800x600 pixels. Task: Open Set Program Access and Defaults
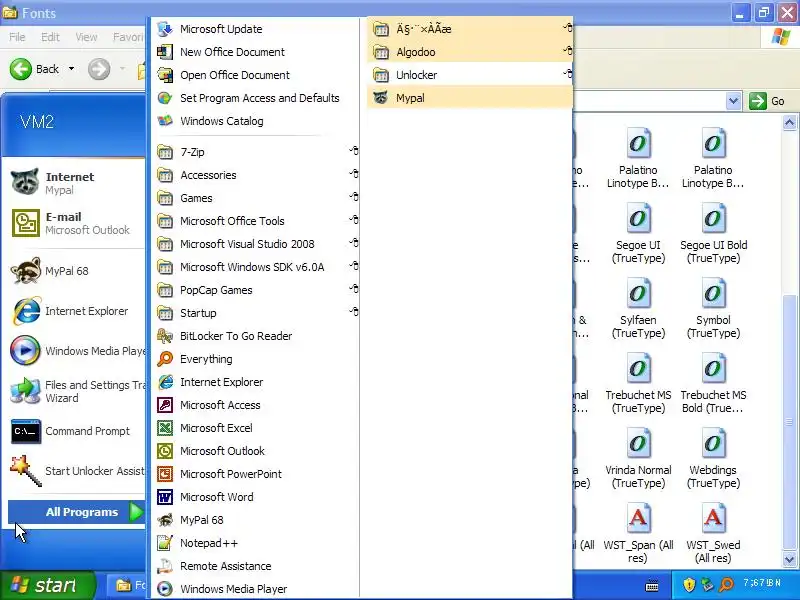tap(256, 98)
